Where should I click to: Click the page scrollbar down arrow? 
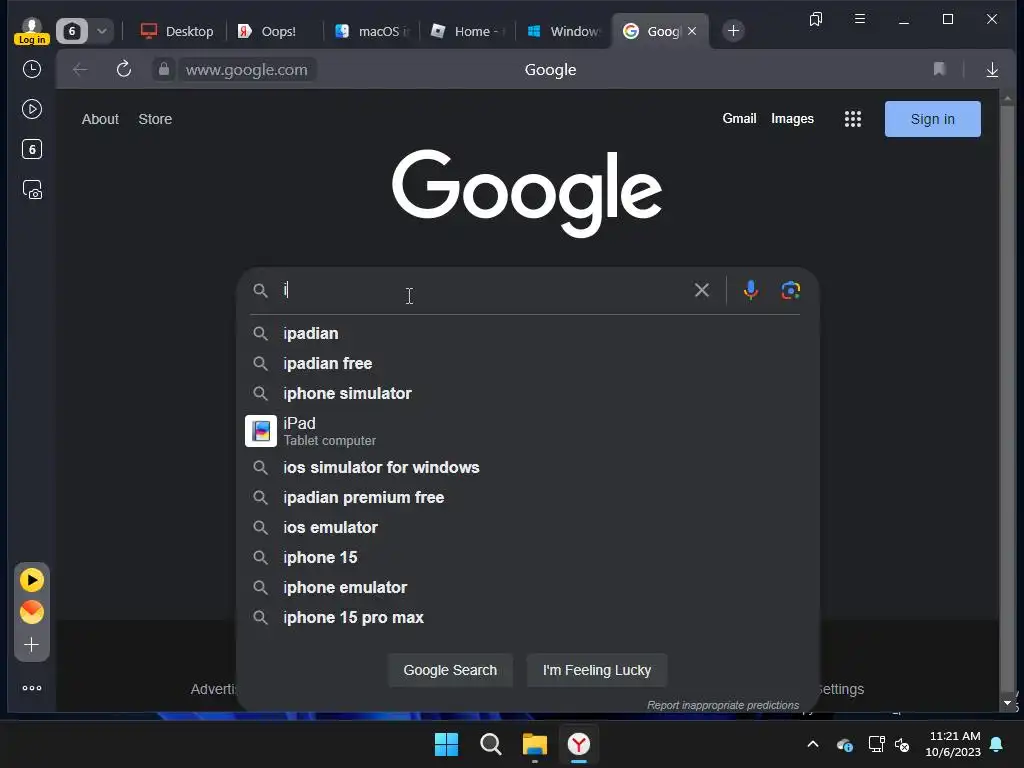click(1008, 703)
